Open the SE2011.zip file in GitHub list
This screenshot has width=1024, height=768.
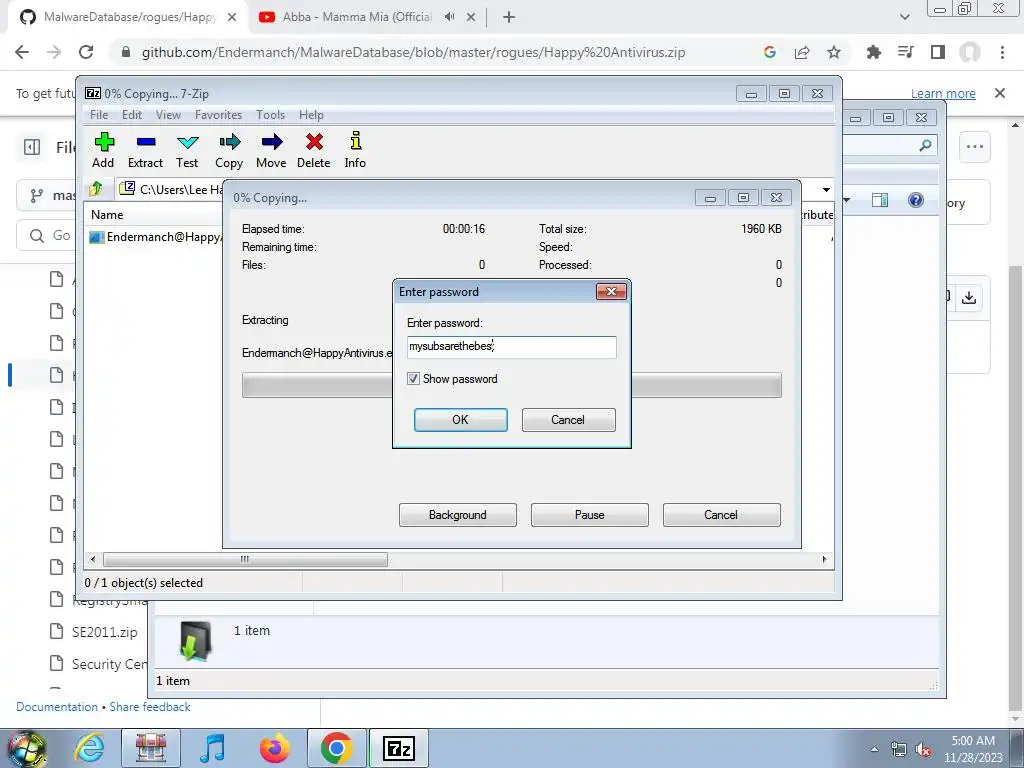104,632
